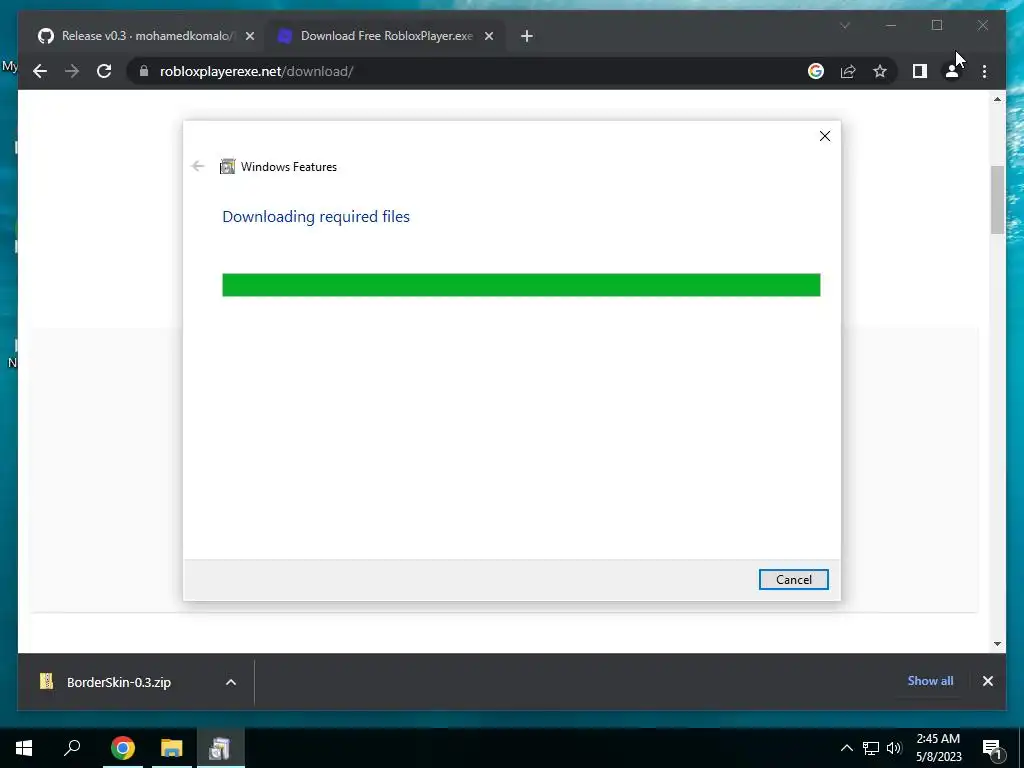Bookmark this page with the star
This screenshot has height=768, width=1024.
(880, 71)
